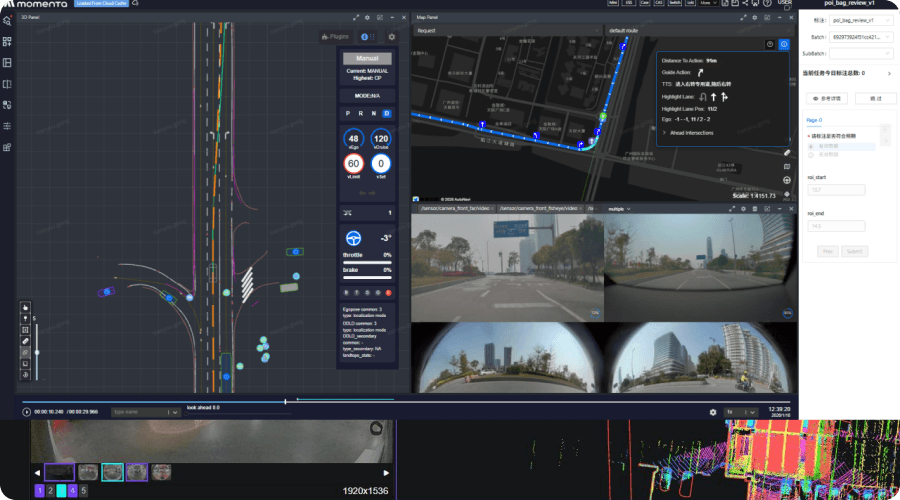The width and height of the screenshot is (900, 500).
Task: Select the first radio option under Page 0
Action: coord(811,146)
